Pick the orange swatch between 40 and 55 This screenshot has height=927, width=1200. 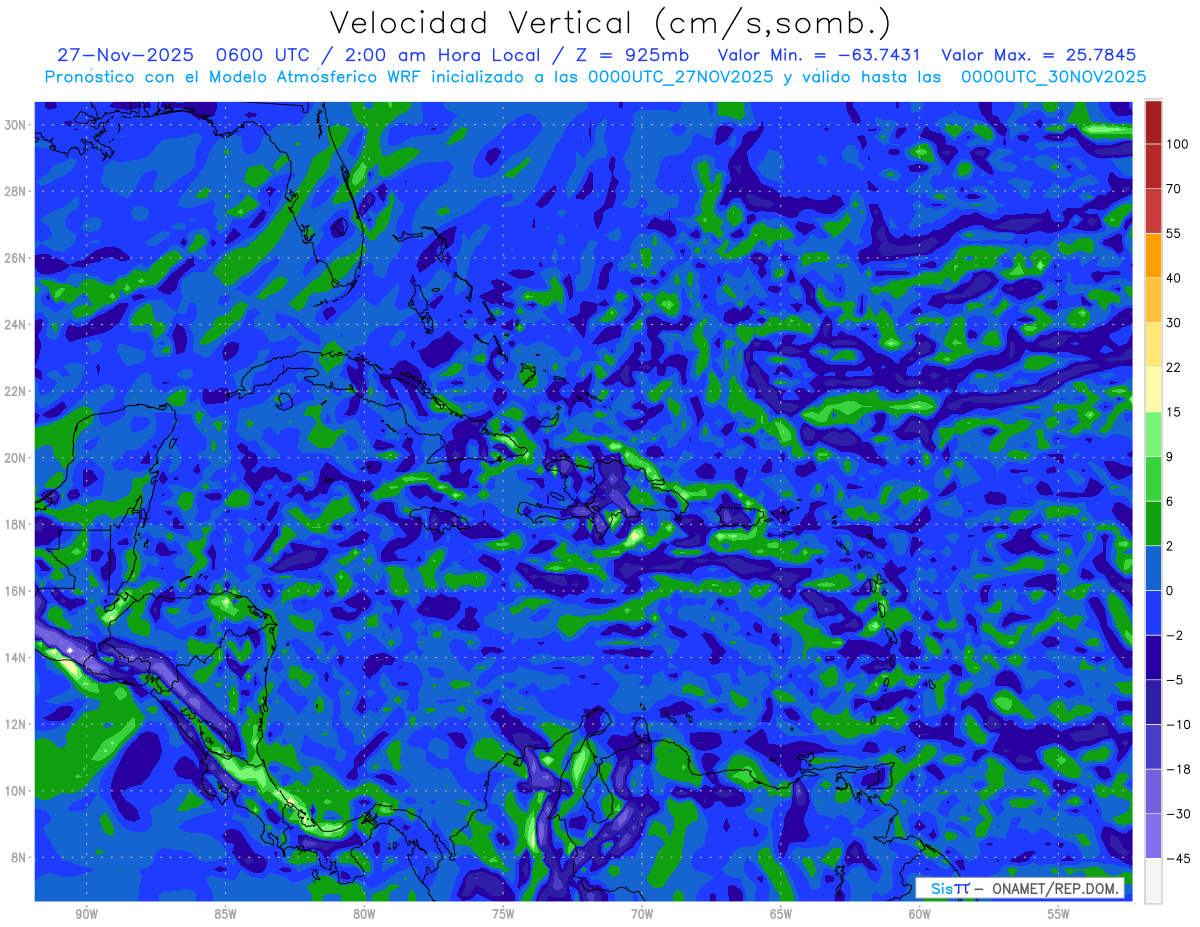(x=1153, y=256)
